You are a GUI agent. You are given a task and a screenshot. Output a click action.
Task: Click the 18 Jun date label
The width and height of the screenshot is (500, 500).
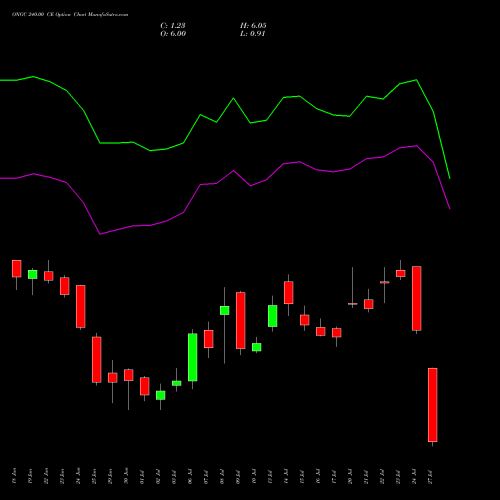pos(14,476)
